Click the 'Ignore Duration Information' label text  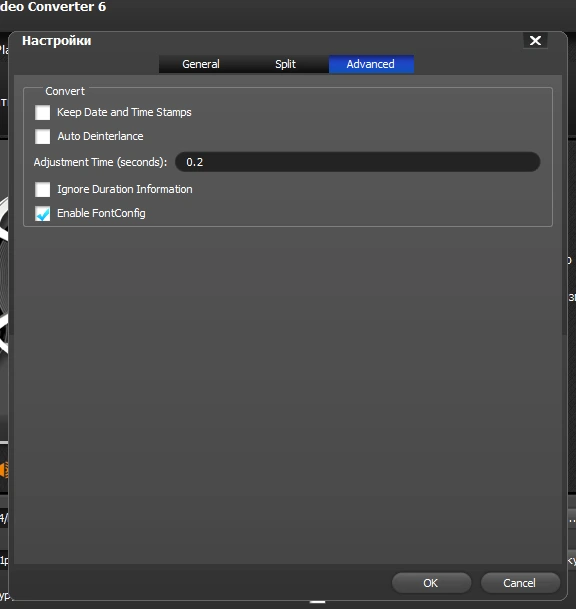coord(125,189)
